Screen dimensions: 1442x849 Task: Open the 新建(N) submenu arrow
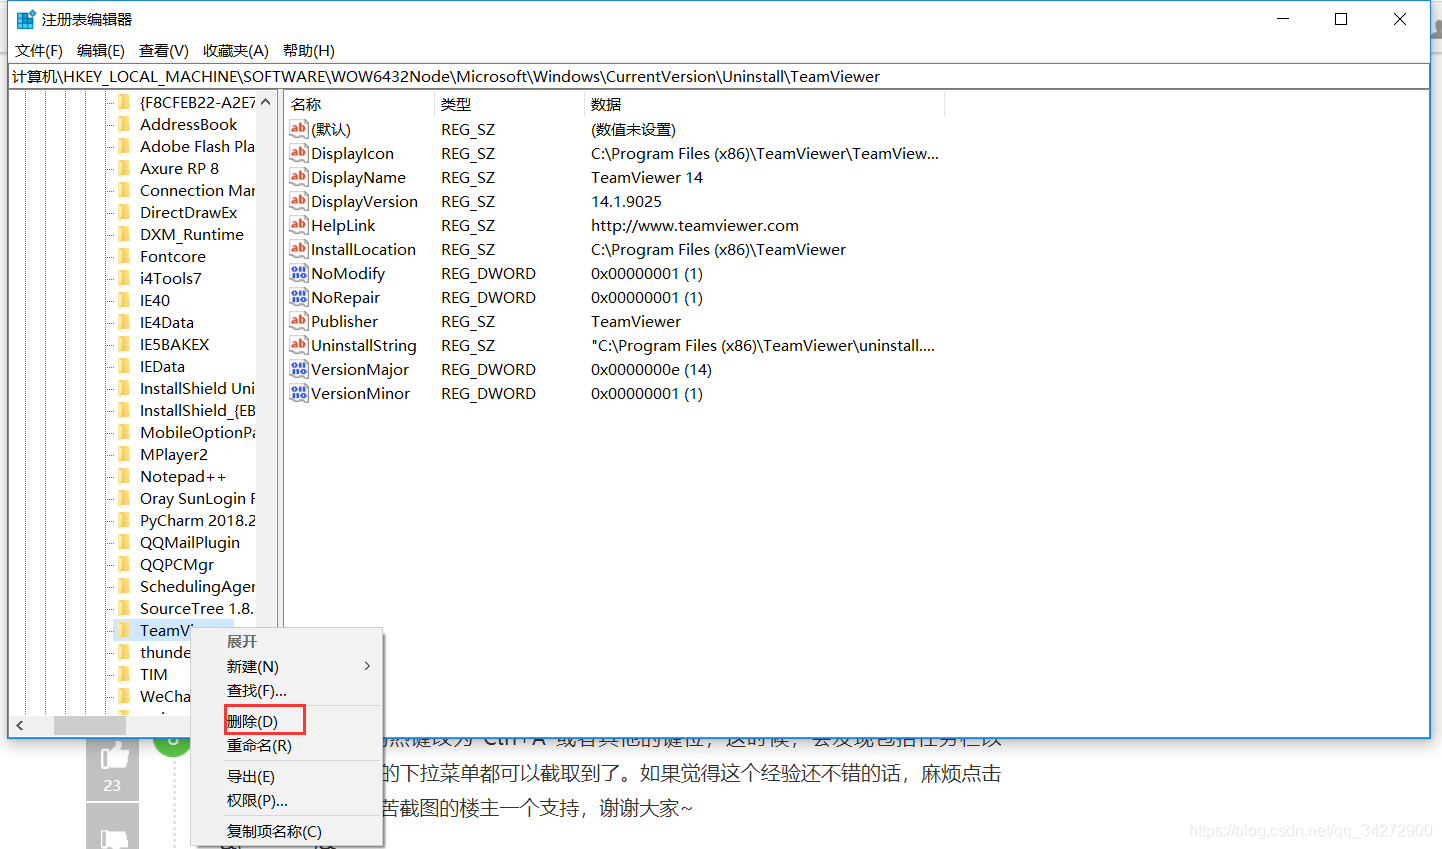pyautogui.click(x=367, y=666)
